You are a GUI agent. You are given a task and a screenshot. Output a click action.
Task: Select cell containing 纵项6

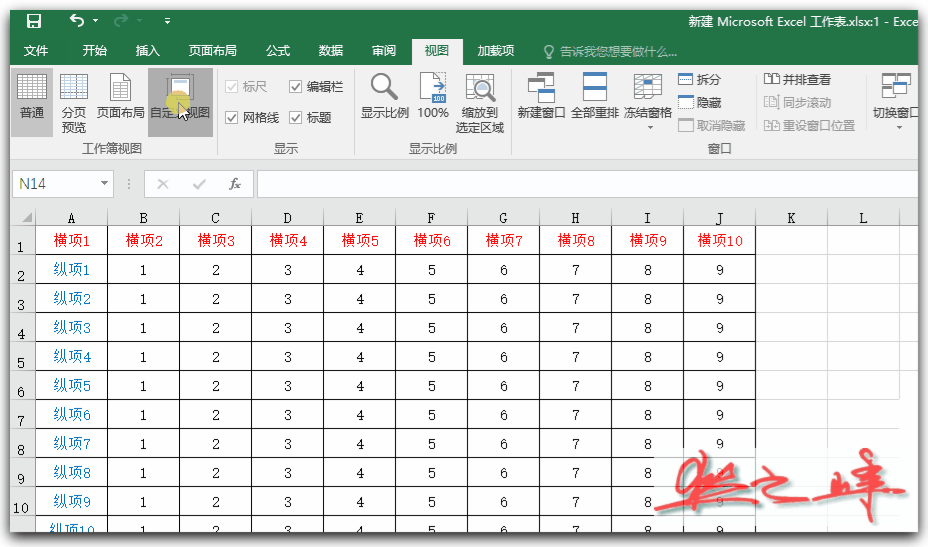tap(72, 414)
